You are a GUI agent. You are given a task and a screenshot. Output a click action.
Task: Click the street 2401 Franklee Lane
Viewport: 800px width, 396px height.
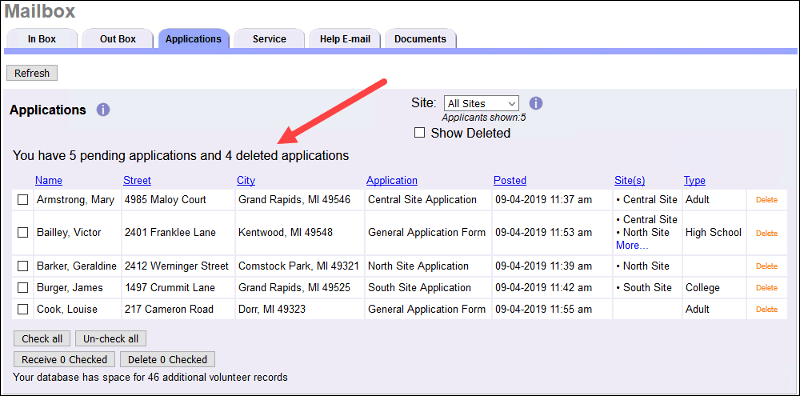click(x=170, y=232)
